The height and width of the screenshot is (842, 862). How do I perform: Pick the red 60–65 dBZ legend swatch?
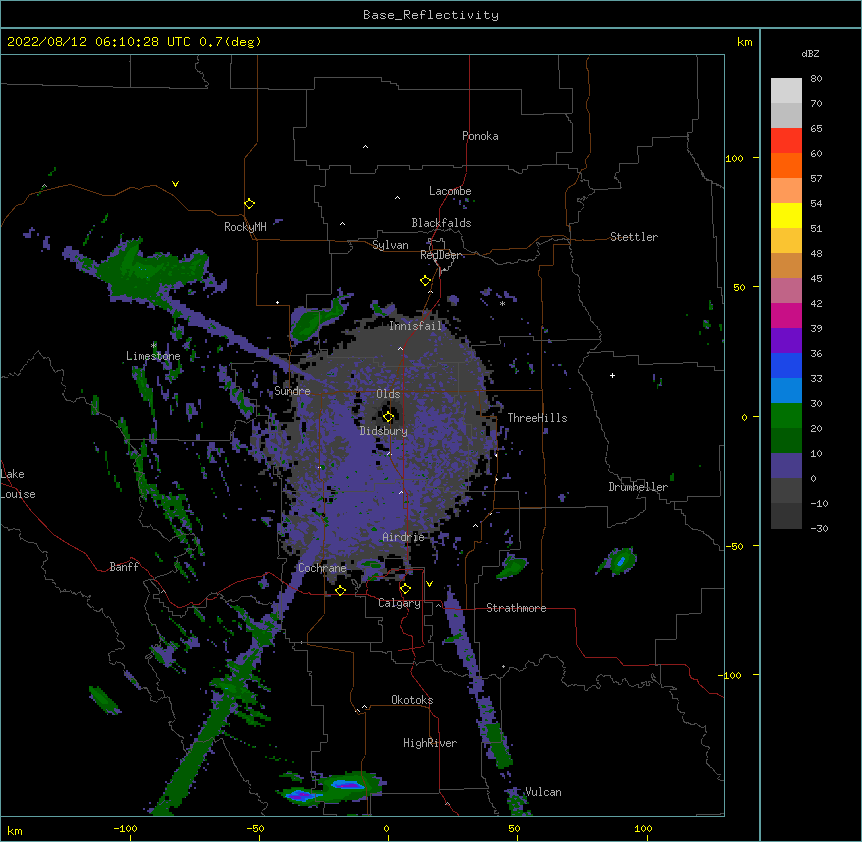pyautogui.click(x=786, y=141)
